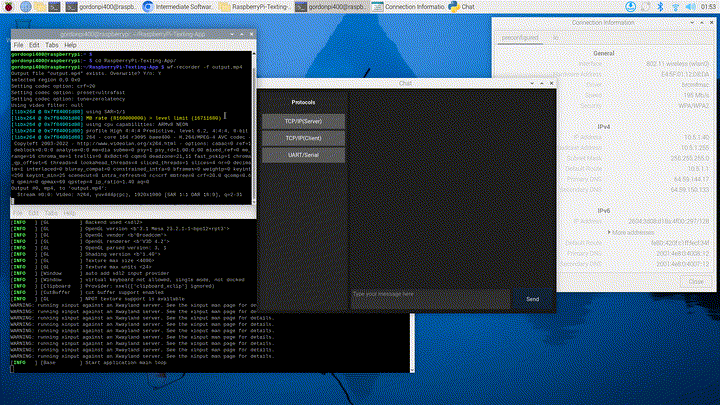
Task: Click the 'wf-recorder -f output.mp4' command line
Action: pos(204,67)
